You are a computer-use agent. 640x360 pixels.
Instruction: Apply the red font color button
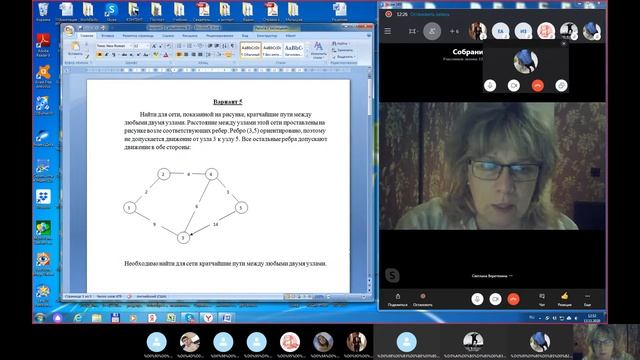pos(166,54)
